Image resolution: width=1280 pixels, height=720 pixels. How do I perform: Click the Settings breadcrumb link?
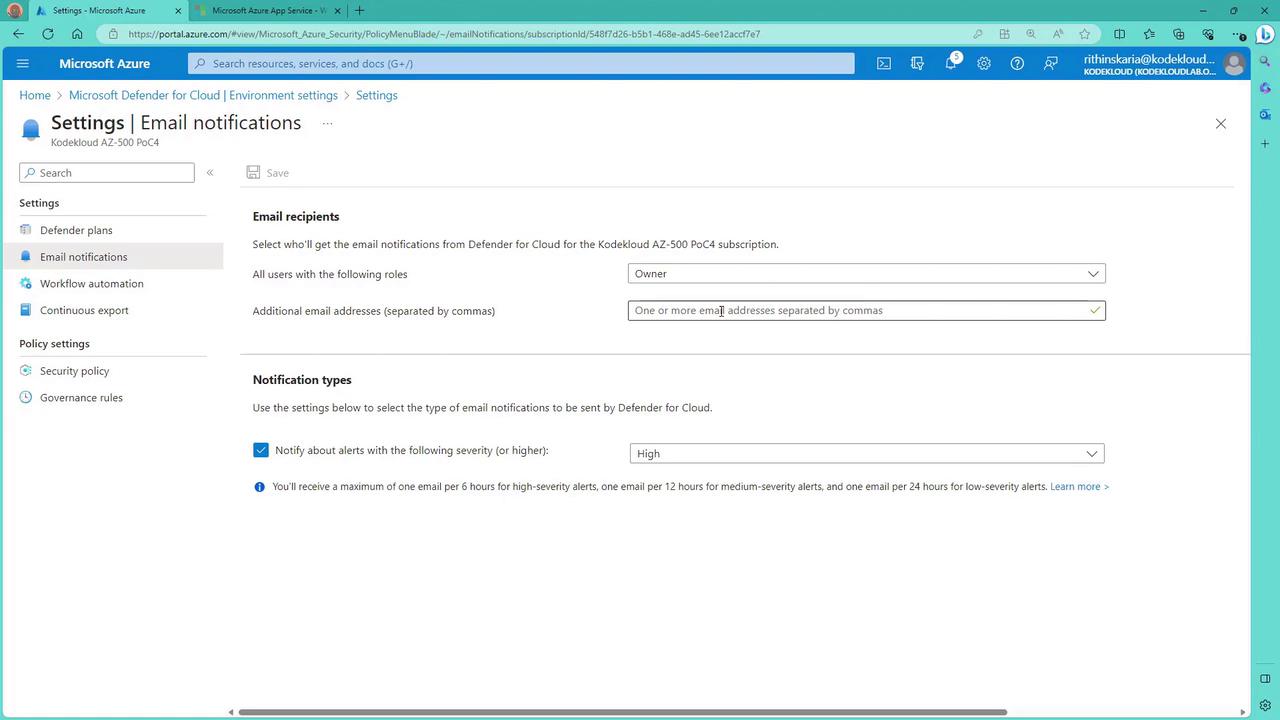[377, 96]
